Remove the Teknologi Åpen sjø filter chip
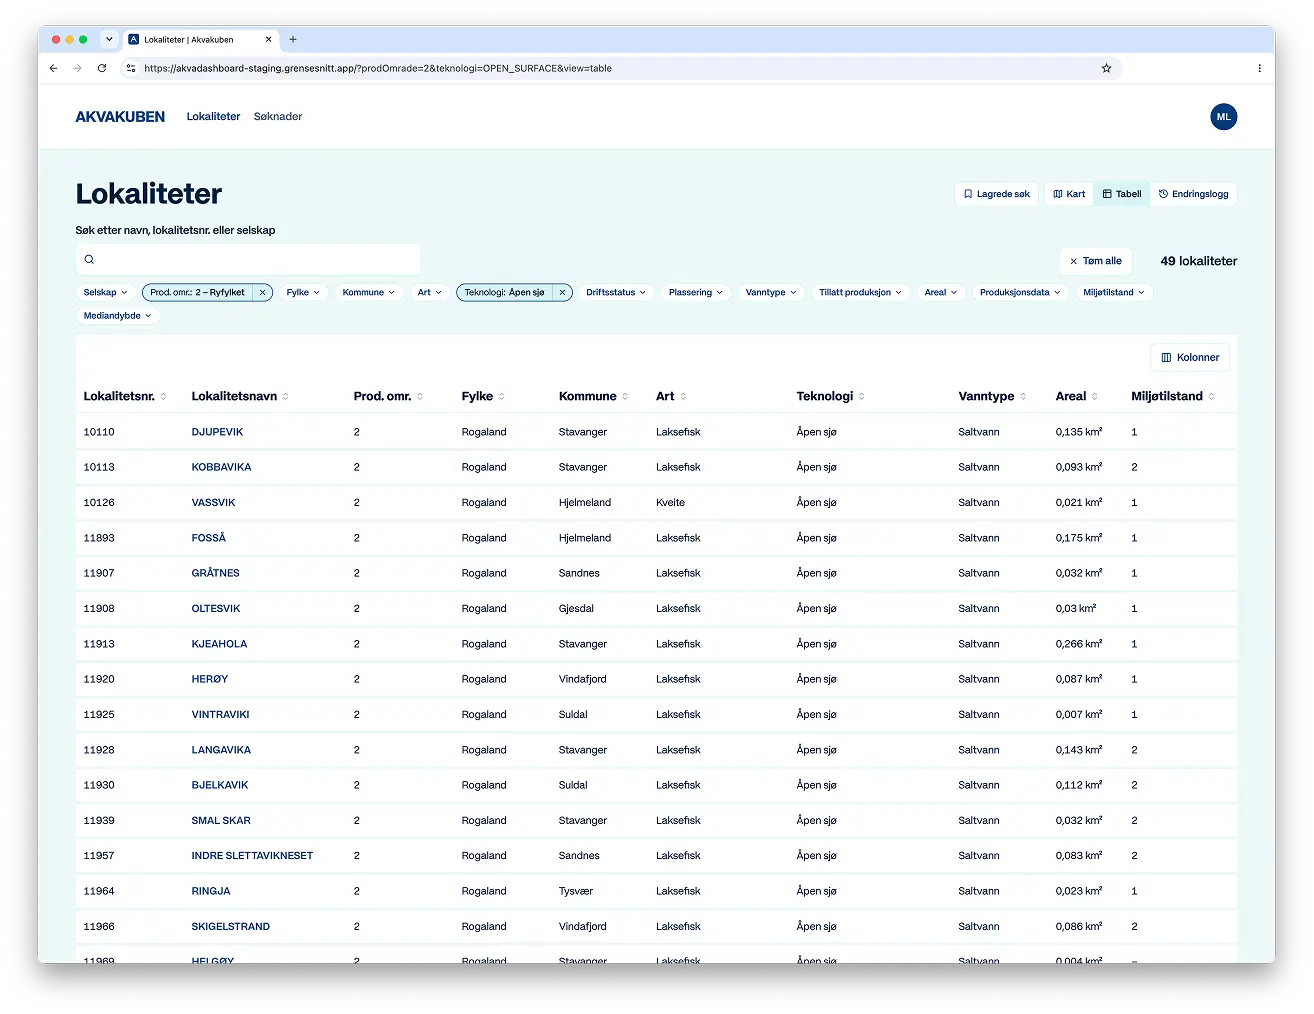 pyautogui.click(x=562, y=293)
